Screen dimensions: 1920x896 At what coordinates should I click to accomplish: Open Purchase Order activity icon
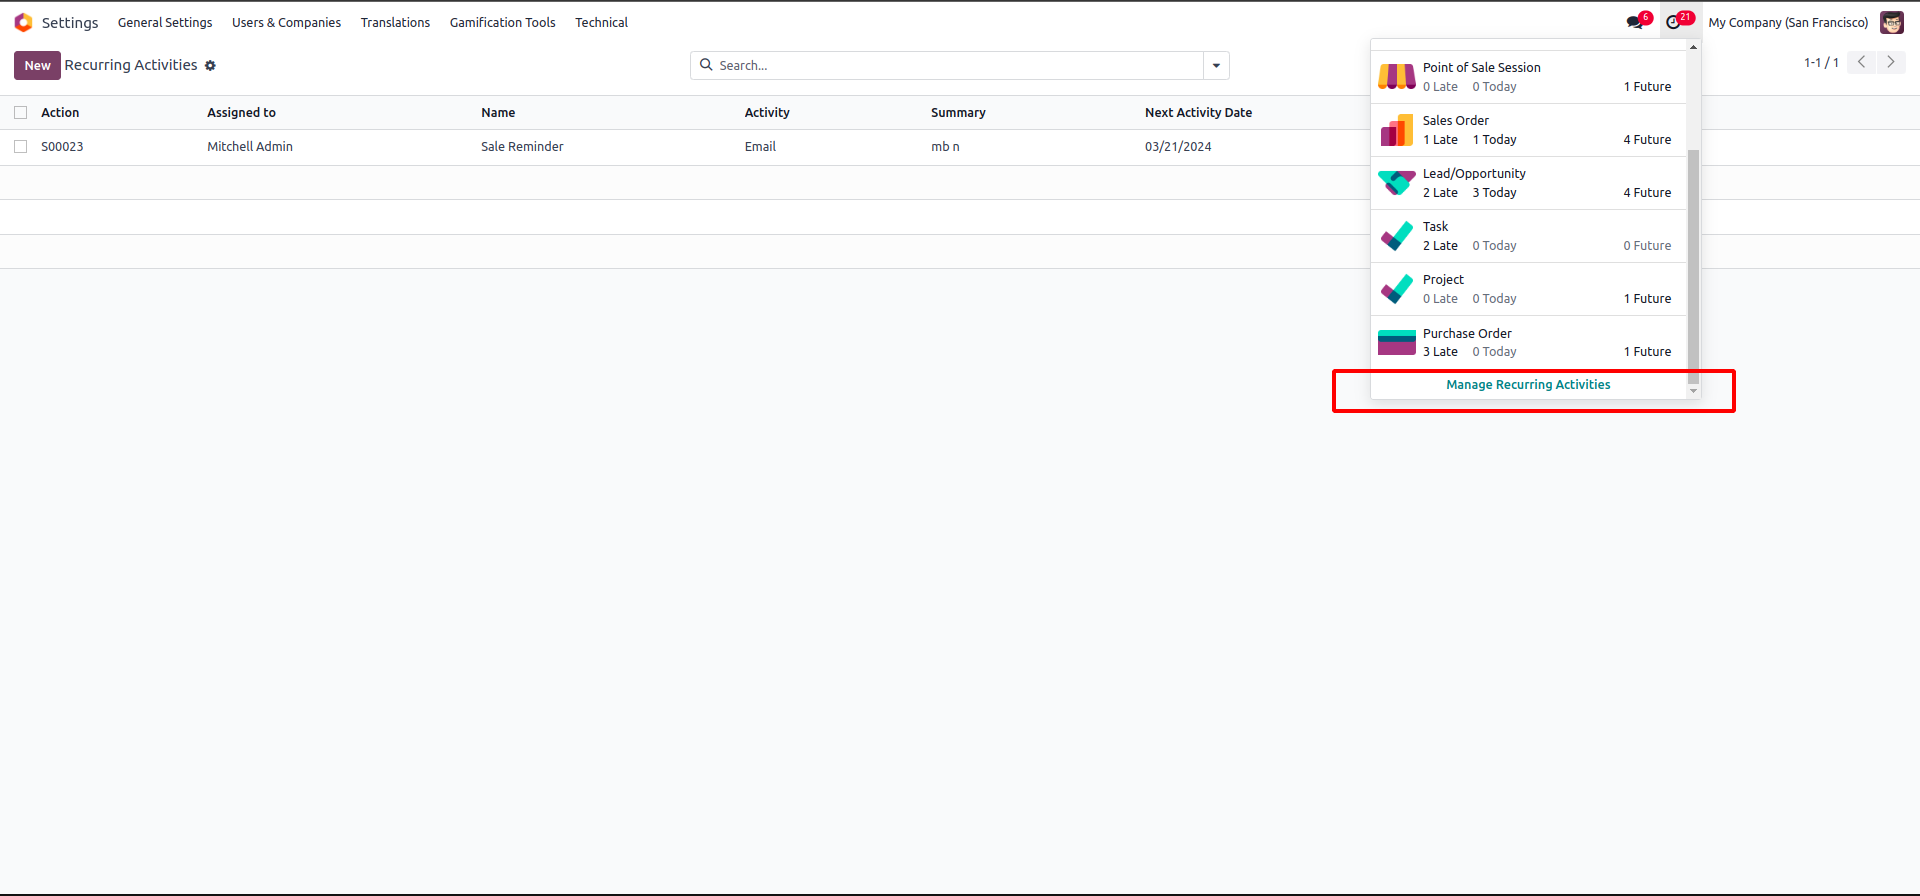click(1397, 342)
